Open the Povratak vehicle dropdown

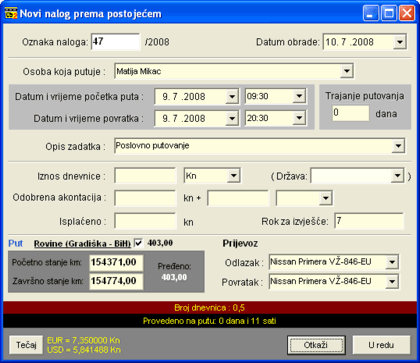point(392,282)
